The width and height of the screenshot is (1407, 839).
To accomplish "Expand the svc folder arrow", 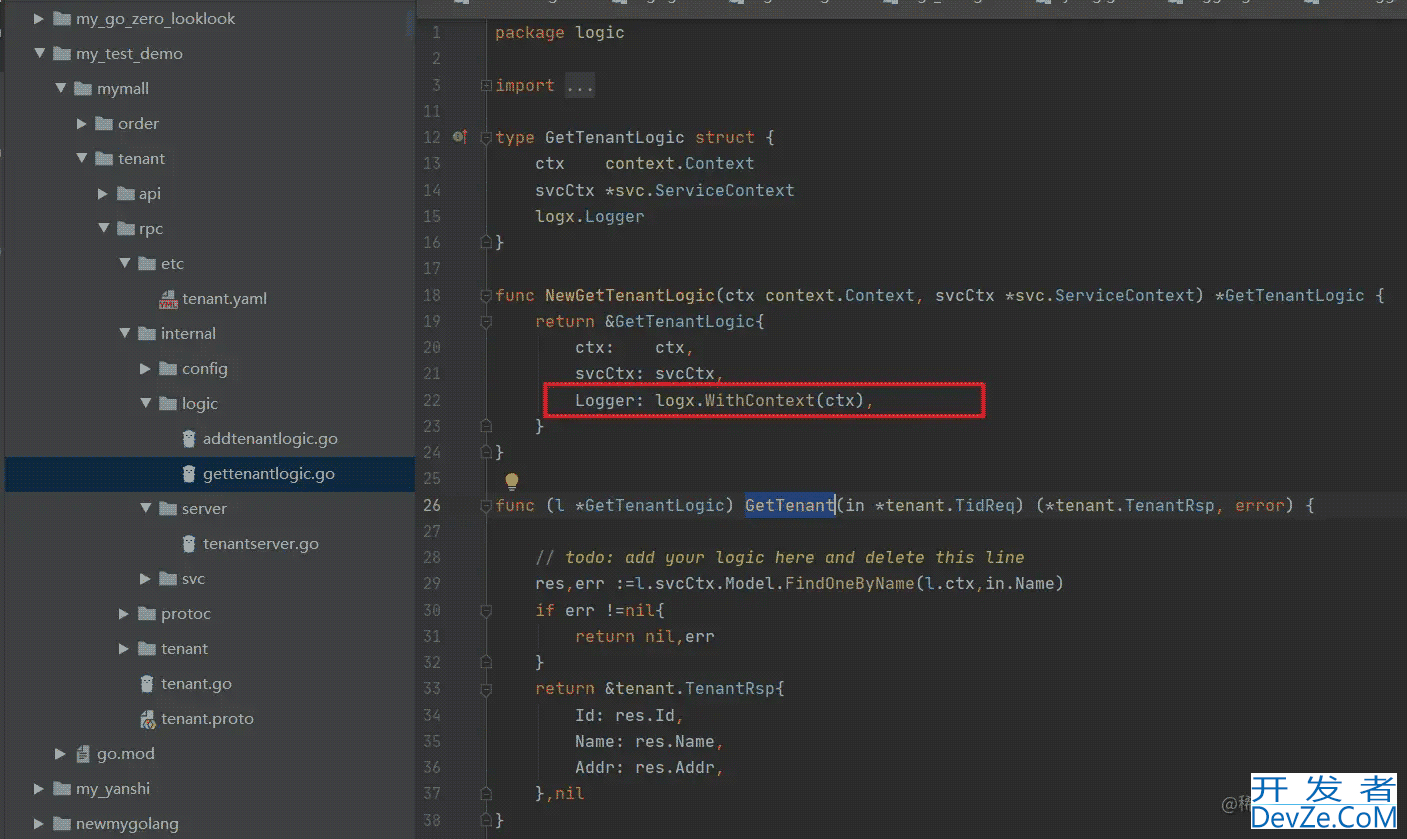I will pos(145,579).
